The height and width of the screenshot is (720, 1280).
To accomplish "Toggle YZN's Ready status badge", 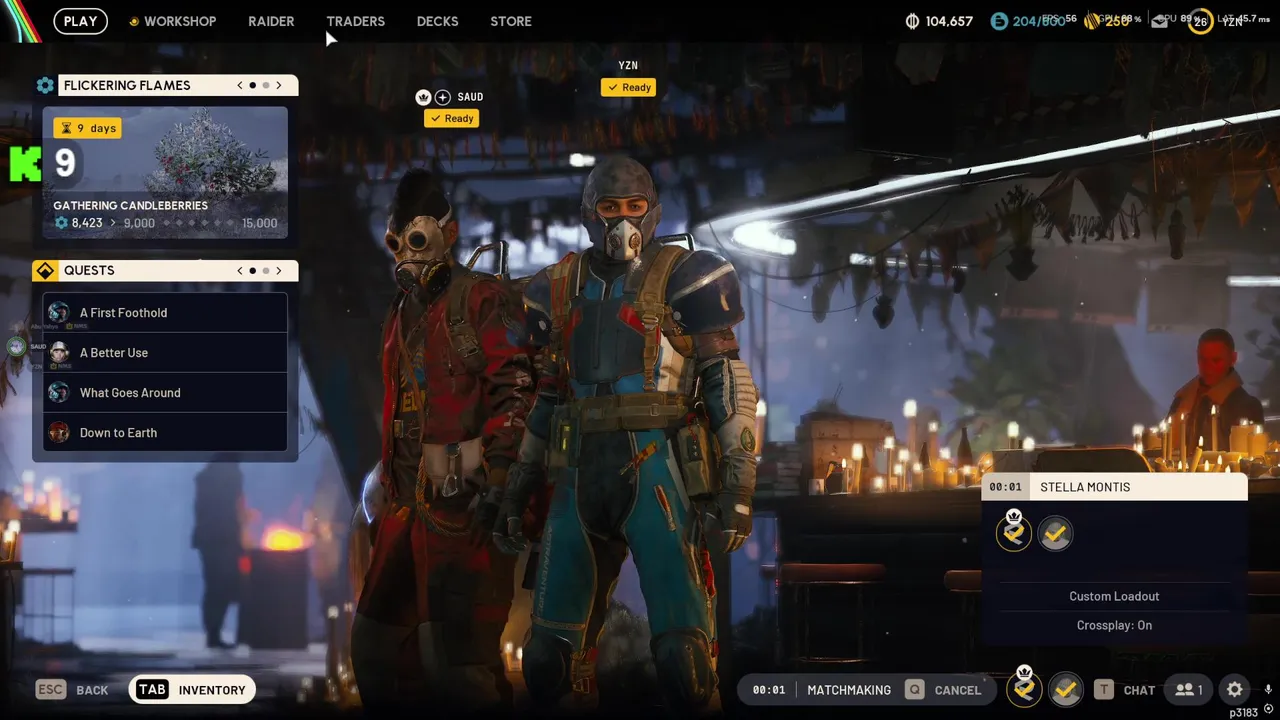I will (628, 87).
